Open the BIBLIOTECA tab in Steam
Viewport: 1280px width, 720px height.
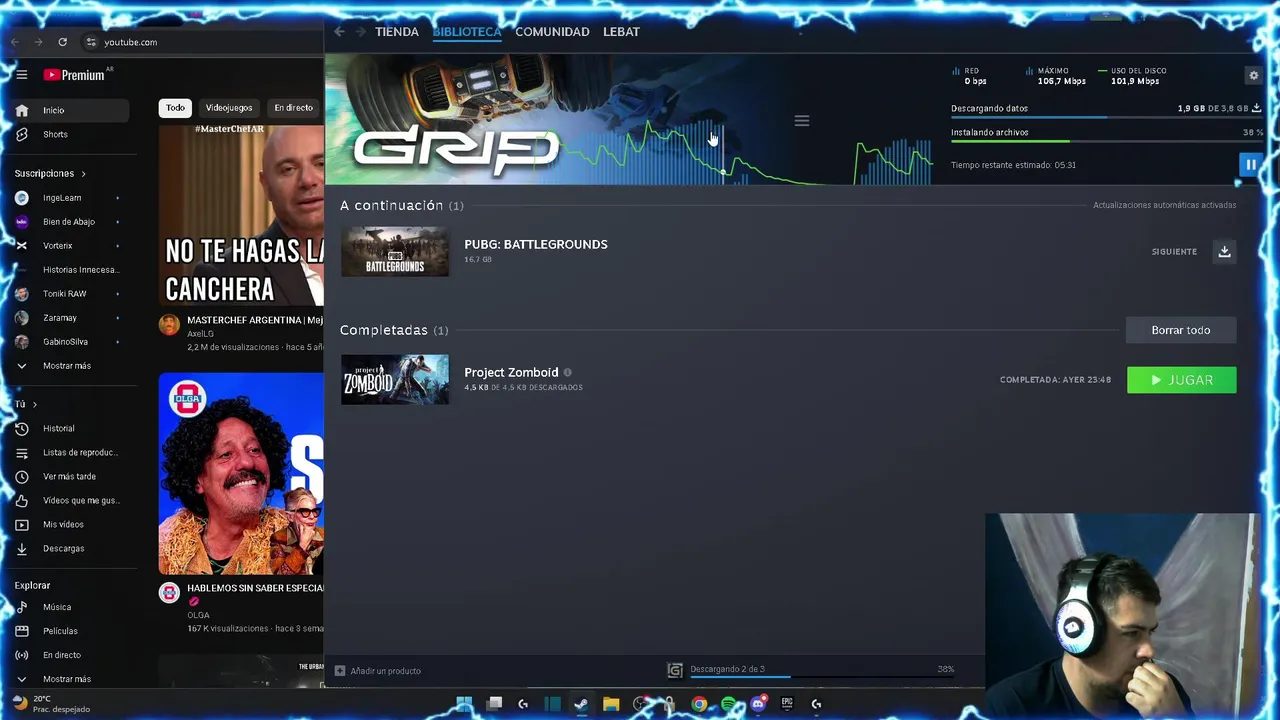[x=467, y=32]
